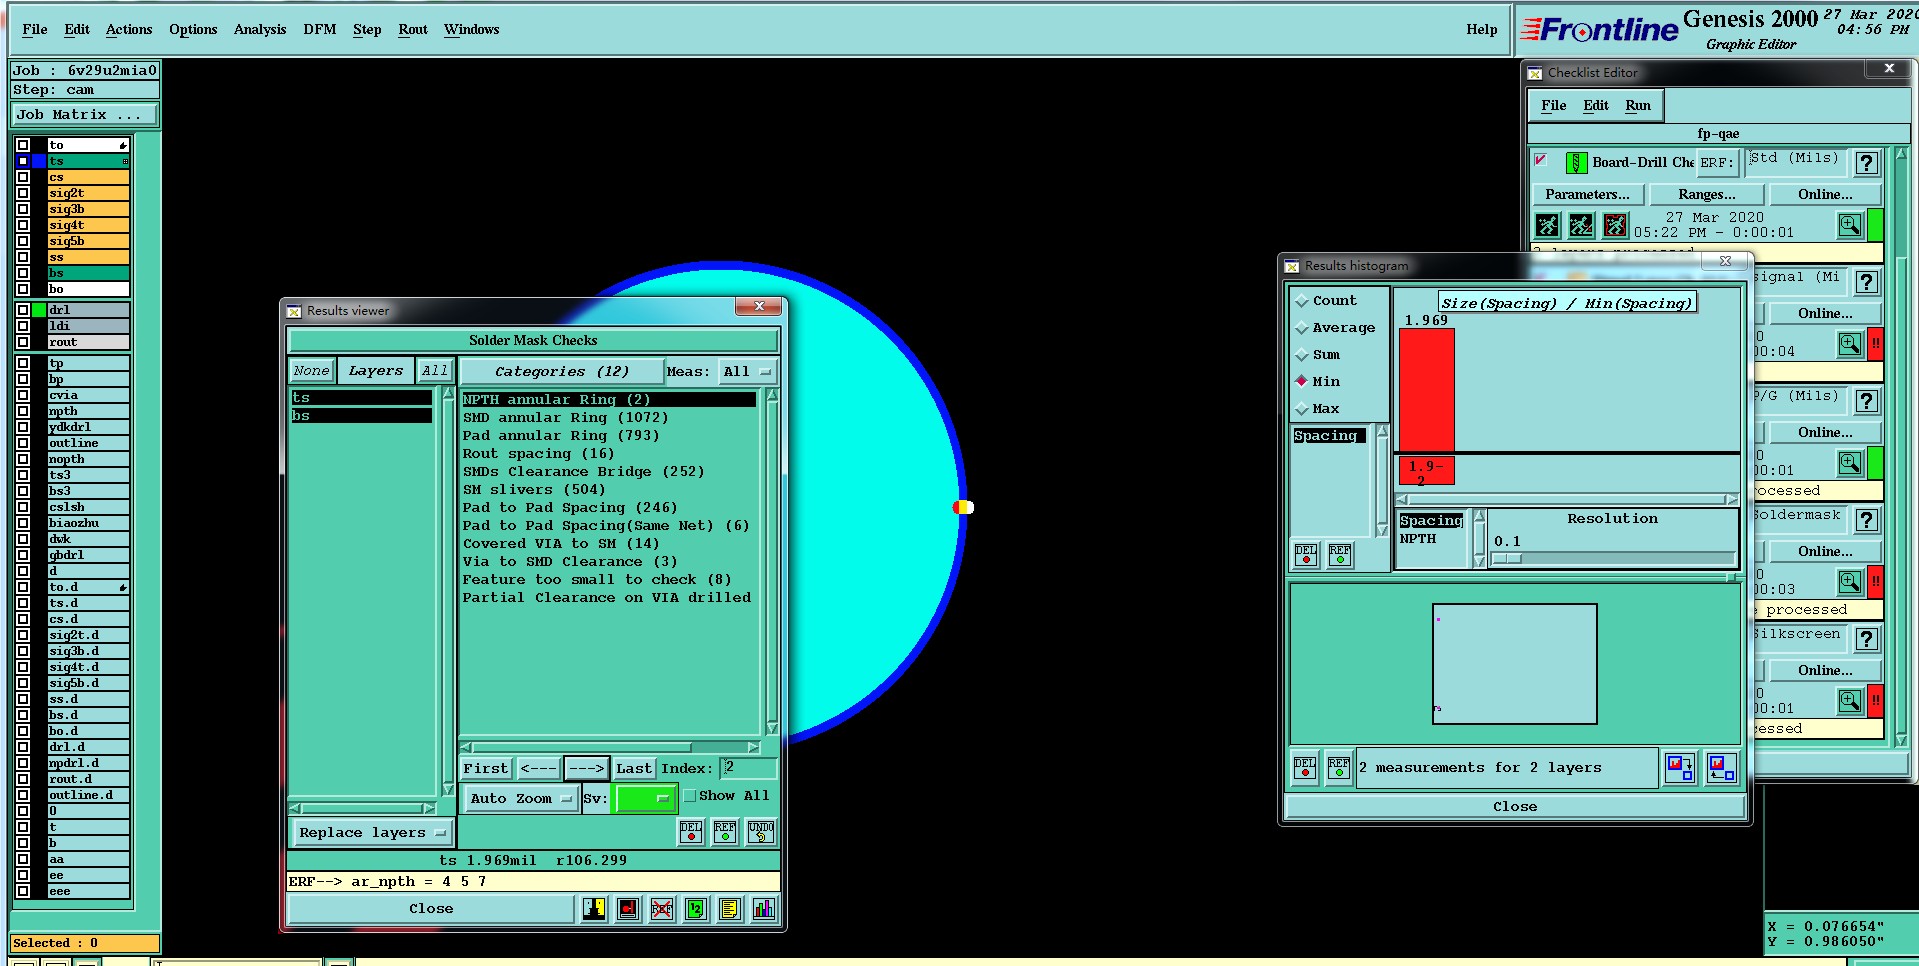Open the histogram bar chart icon in Results viewer
The image size is (1919, 966).
[x=764, y=909]
